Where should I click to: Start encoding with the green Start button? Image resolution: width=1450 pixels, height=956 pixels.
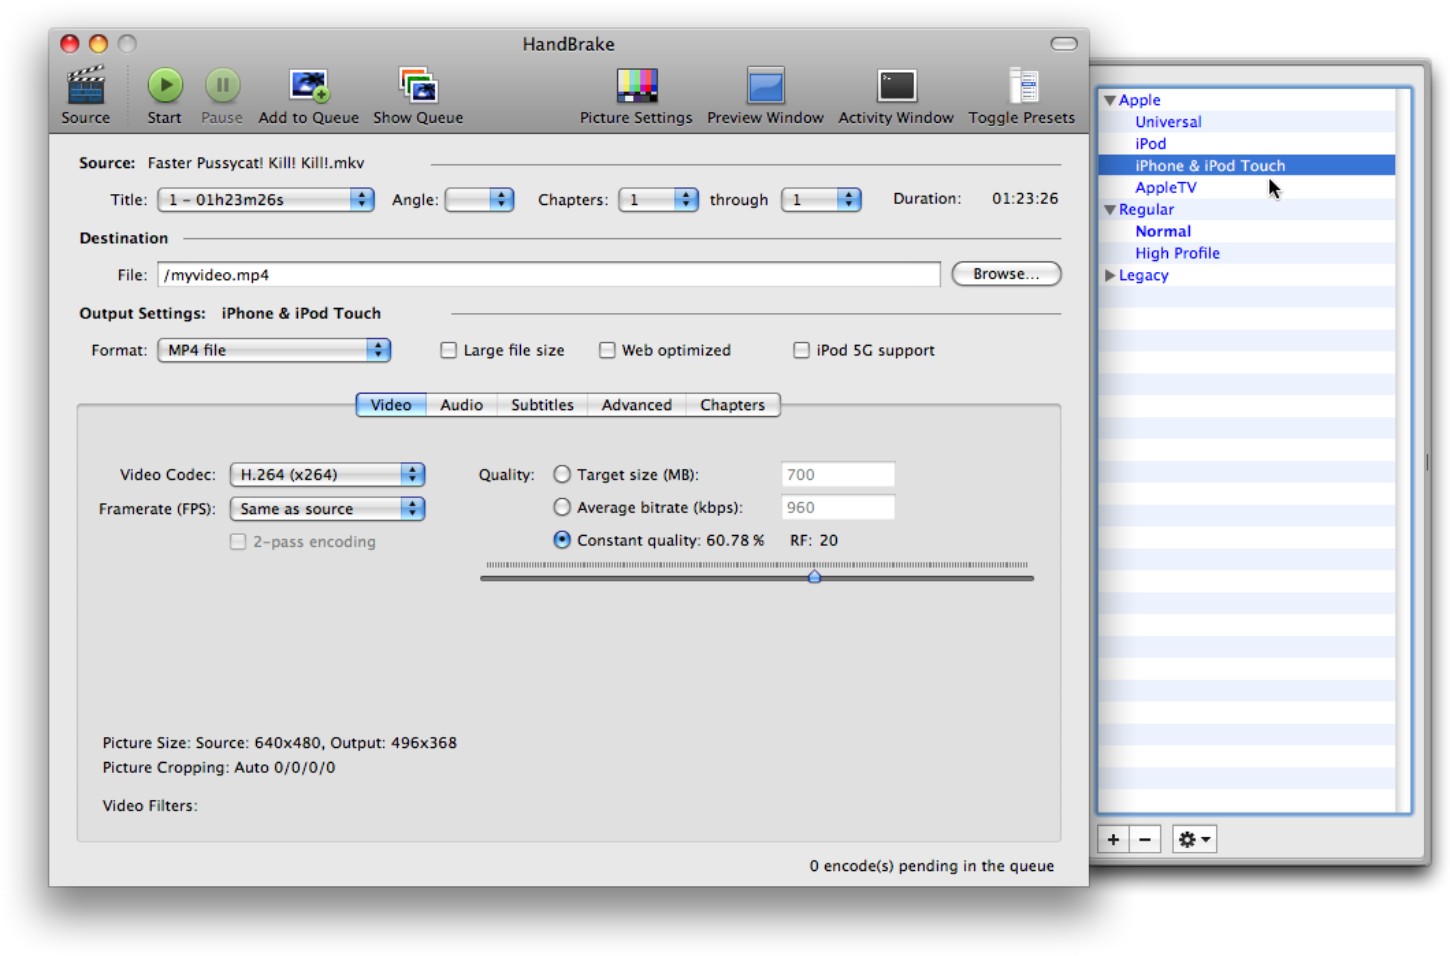pos(165,86)
